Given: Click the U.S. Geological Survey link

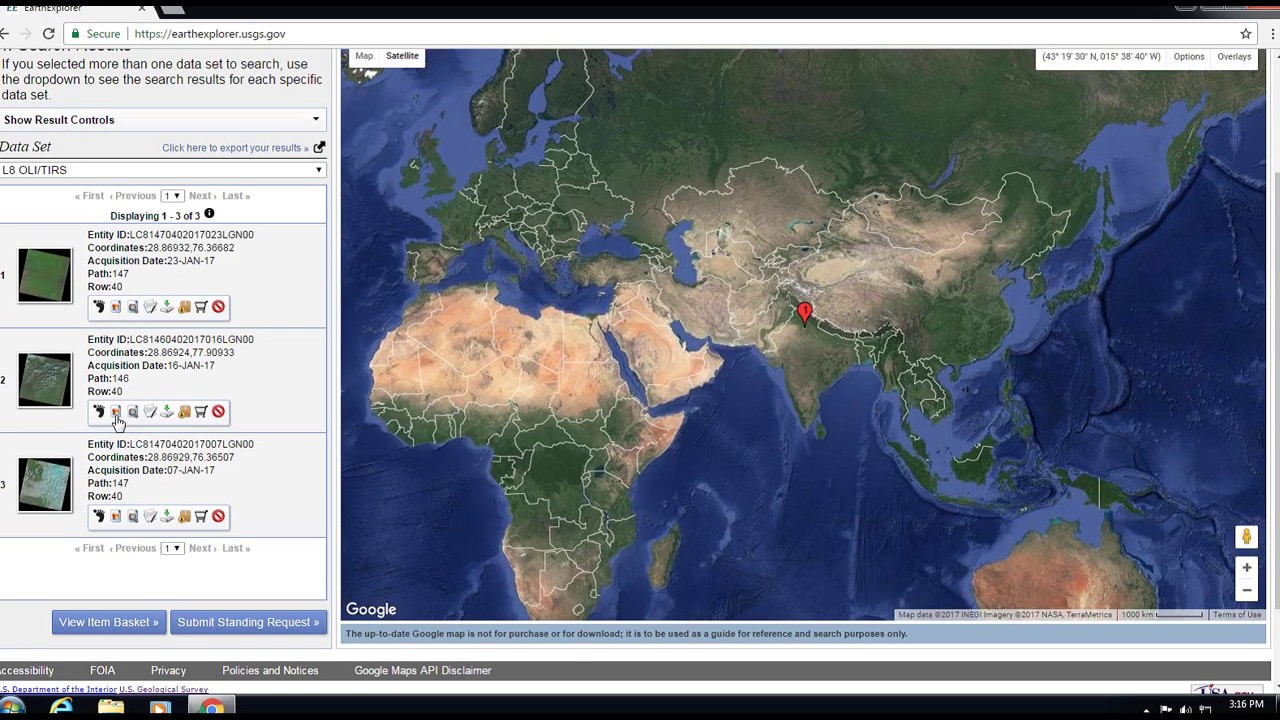Looking at the screenshot, I should [163, 689].
